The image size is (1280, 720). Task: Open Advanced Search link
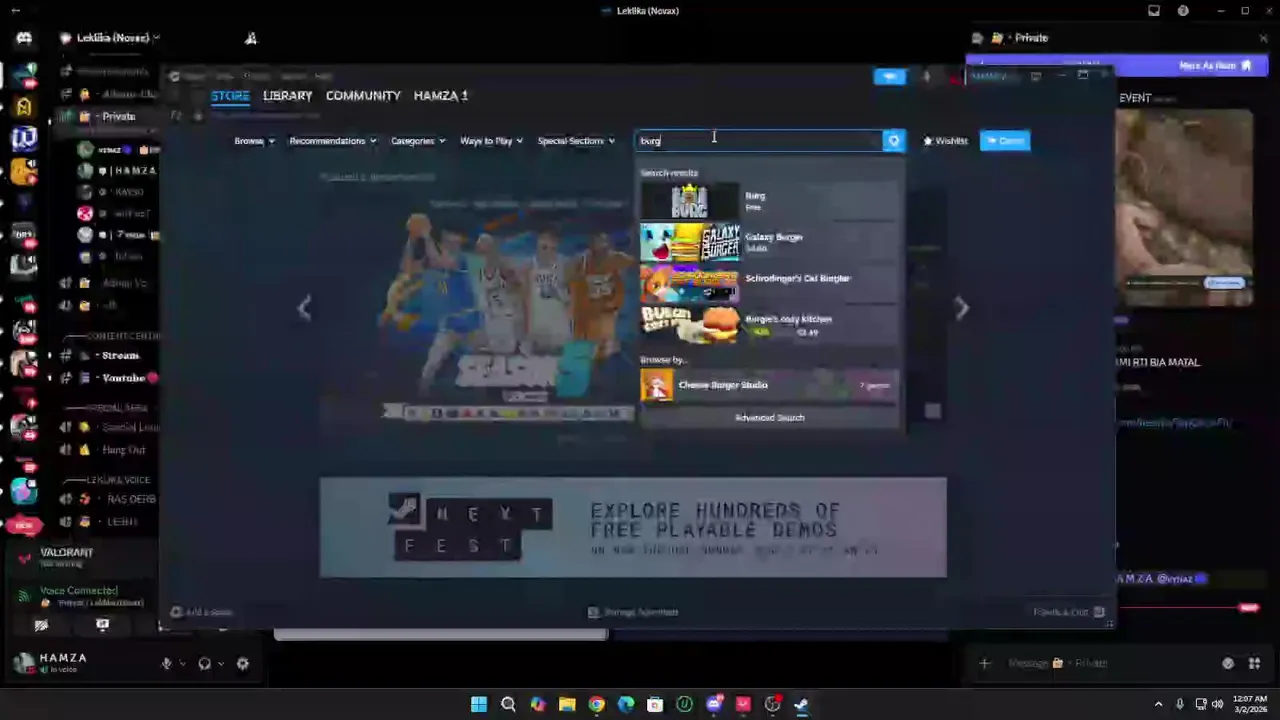tap(769, 418)
